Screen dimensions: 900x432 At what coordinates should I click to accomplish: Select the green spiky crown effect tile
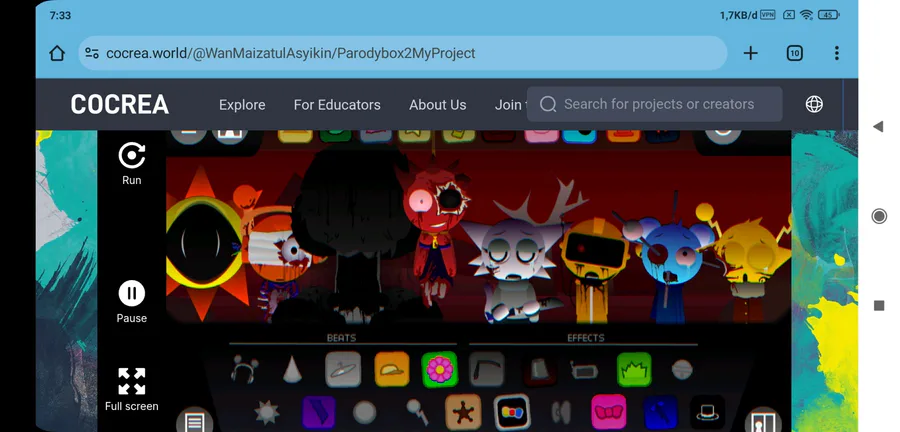click(x=634, y=369)
